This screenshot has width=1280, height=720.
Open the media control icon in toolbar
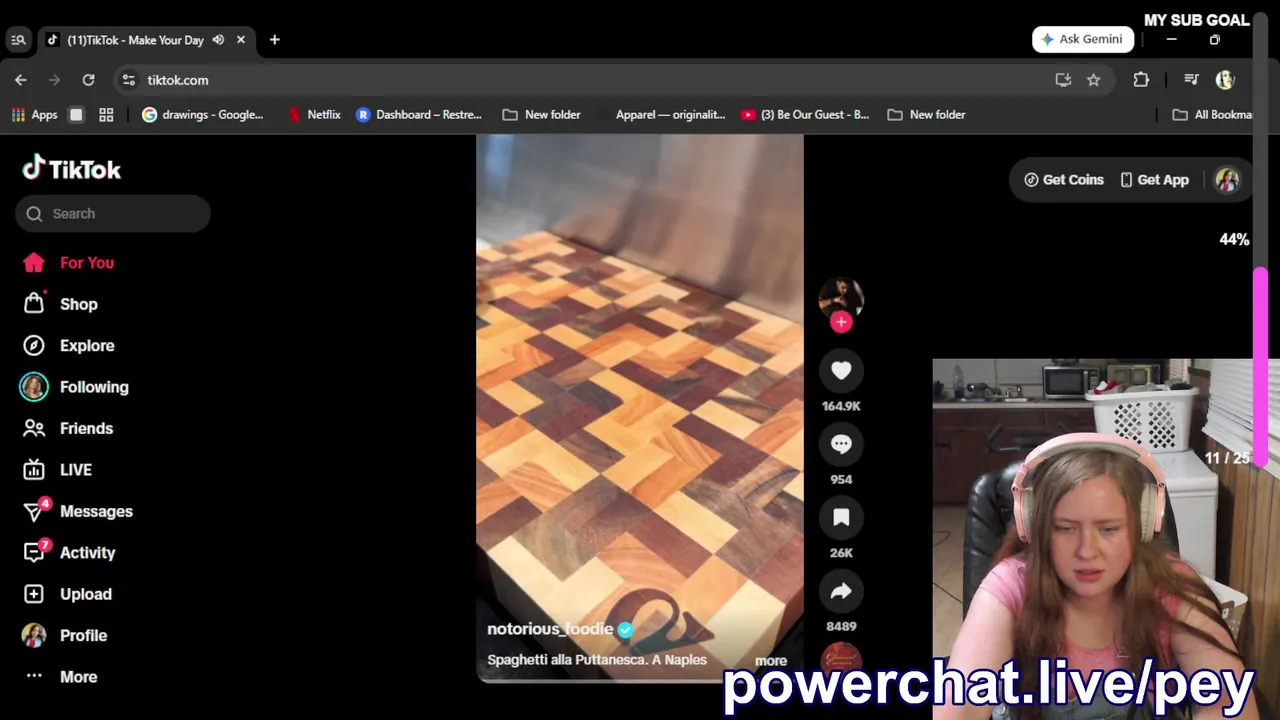[1191, 80]
